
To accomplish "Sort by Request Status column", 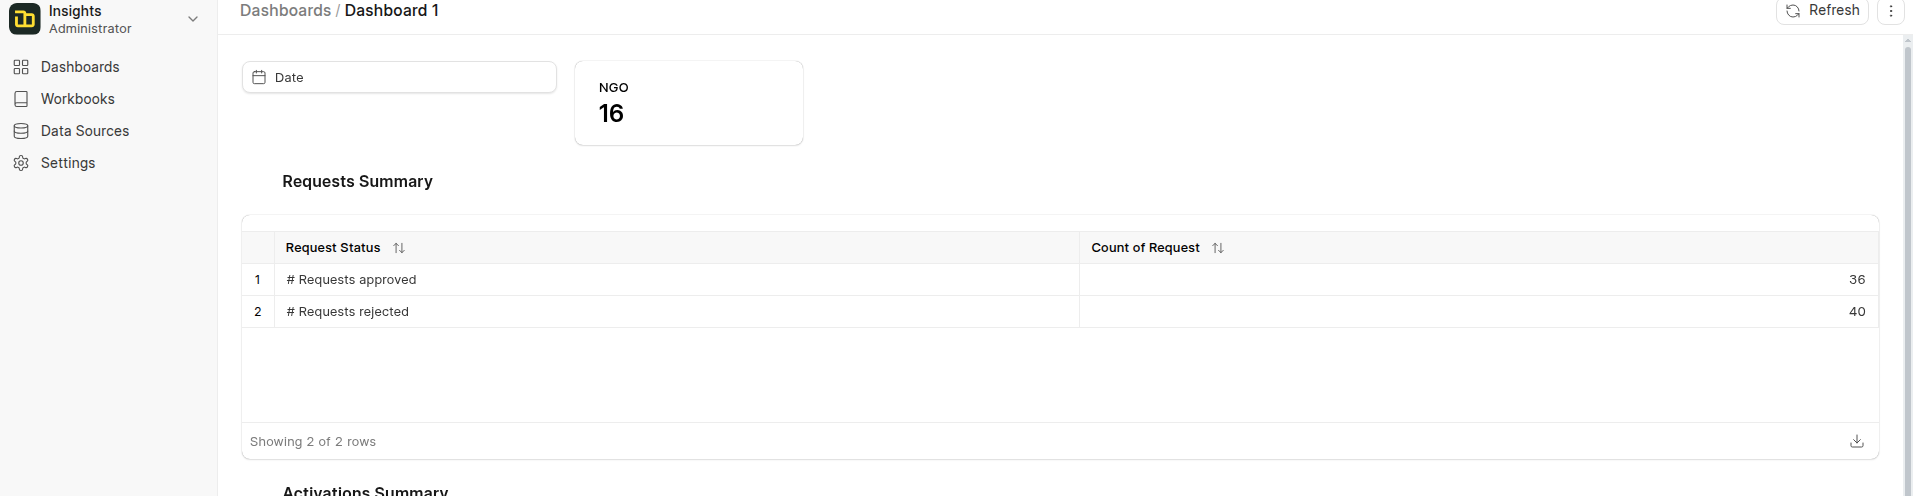I will [x=399, y=248].
